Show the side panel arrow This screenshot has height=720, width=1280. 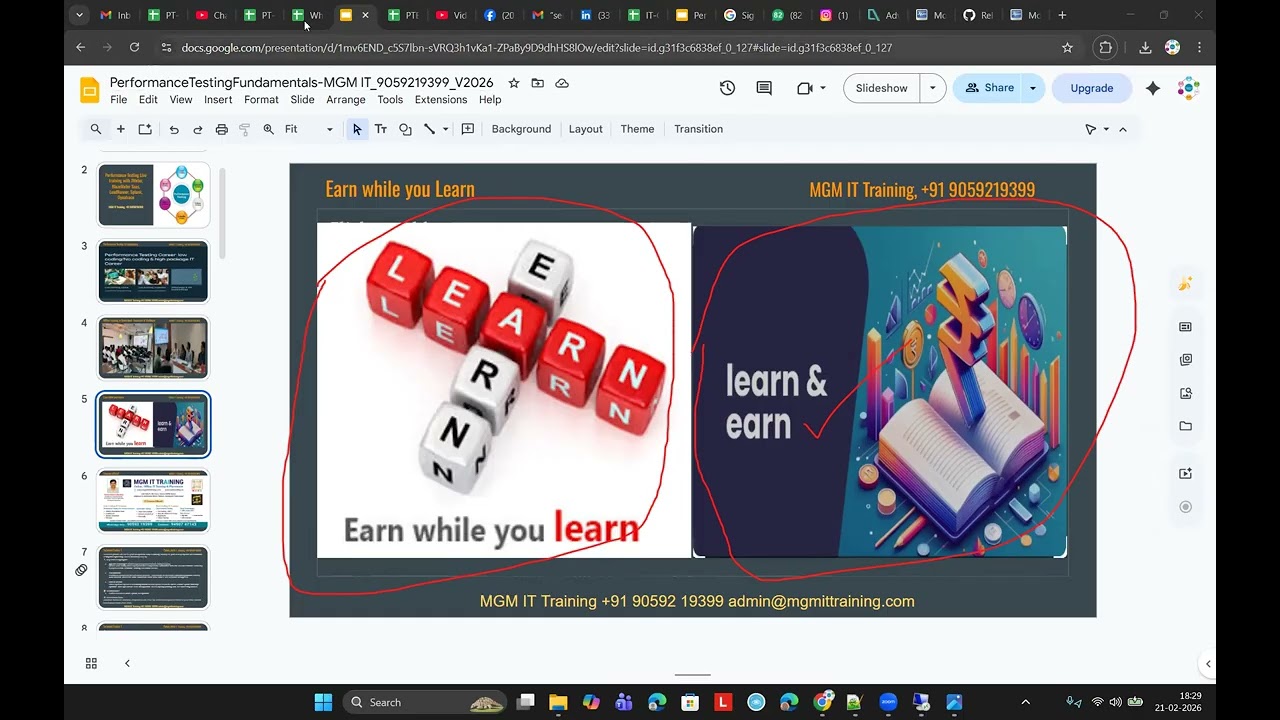pyautogui.click(x=1207, y=664)
